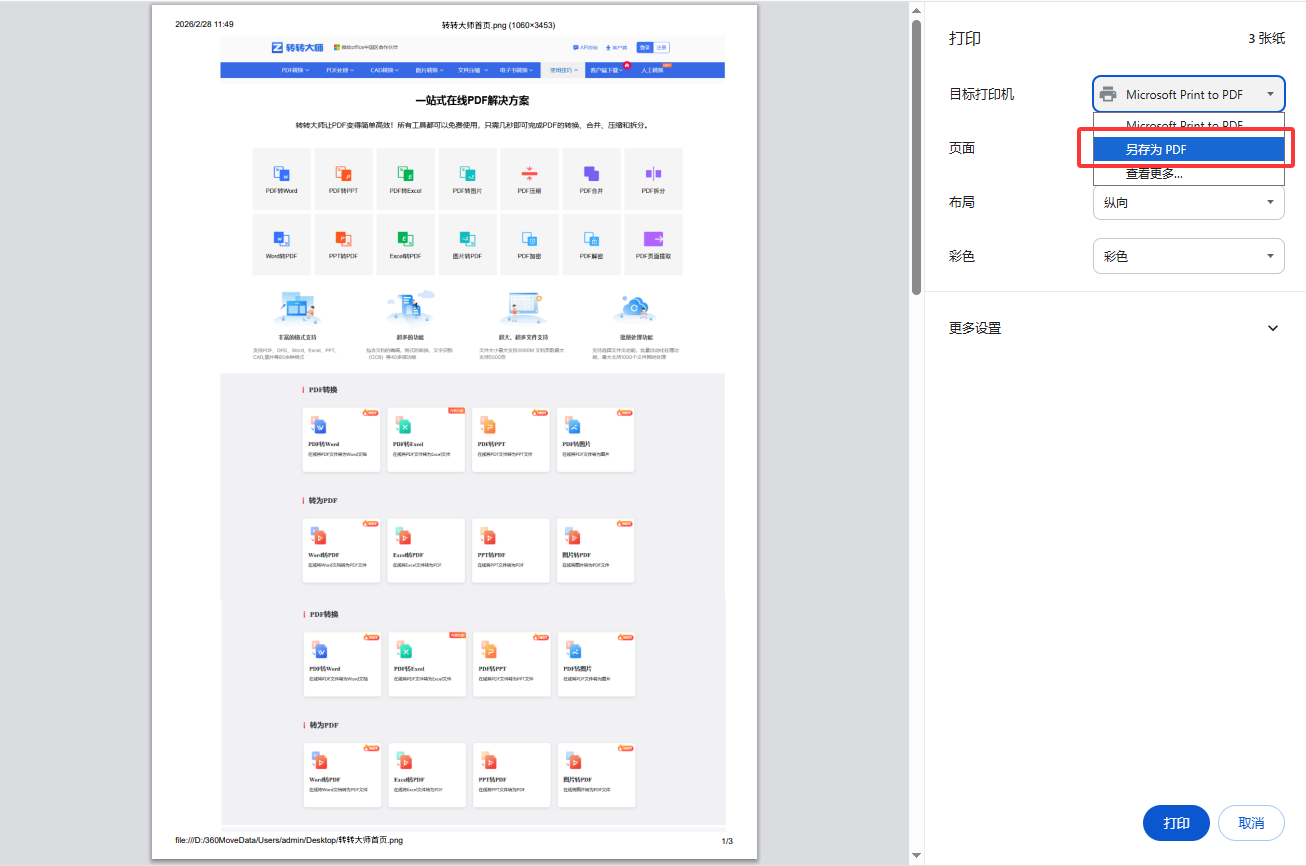This screenshot has height=866, width=1306.
Task: Click the PDF转Word icon in preview
Action: click(281, 174)
